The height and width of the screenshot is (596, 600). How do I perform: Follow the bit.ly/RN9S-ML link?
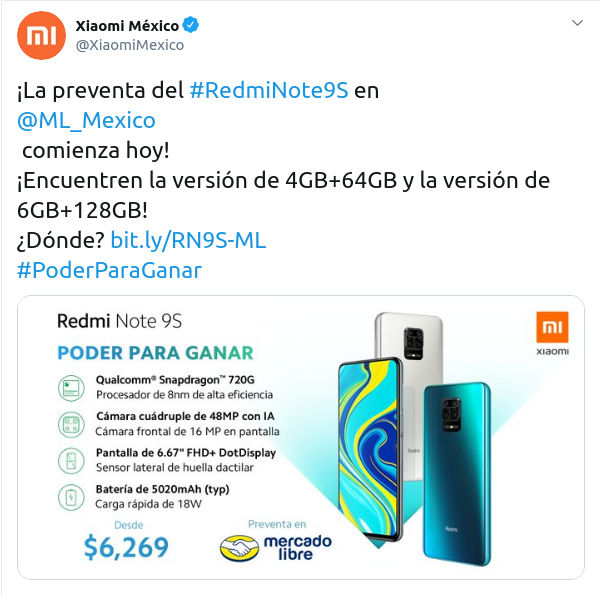tap(188, 240)
